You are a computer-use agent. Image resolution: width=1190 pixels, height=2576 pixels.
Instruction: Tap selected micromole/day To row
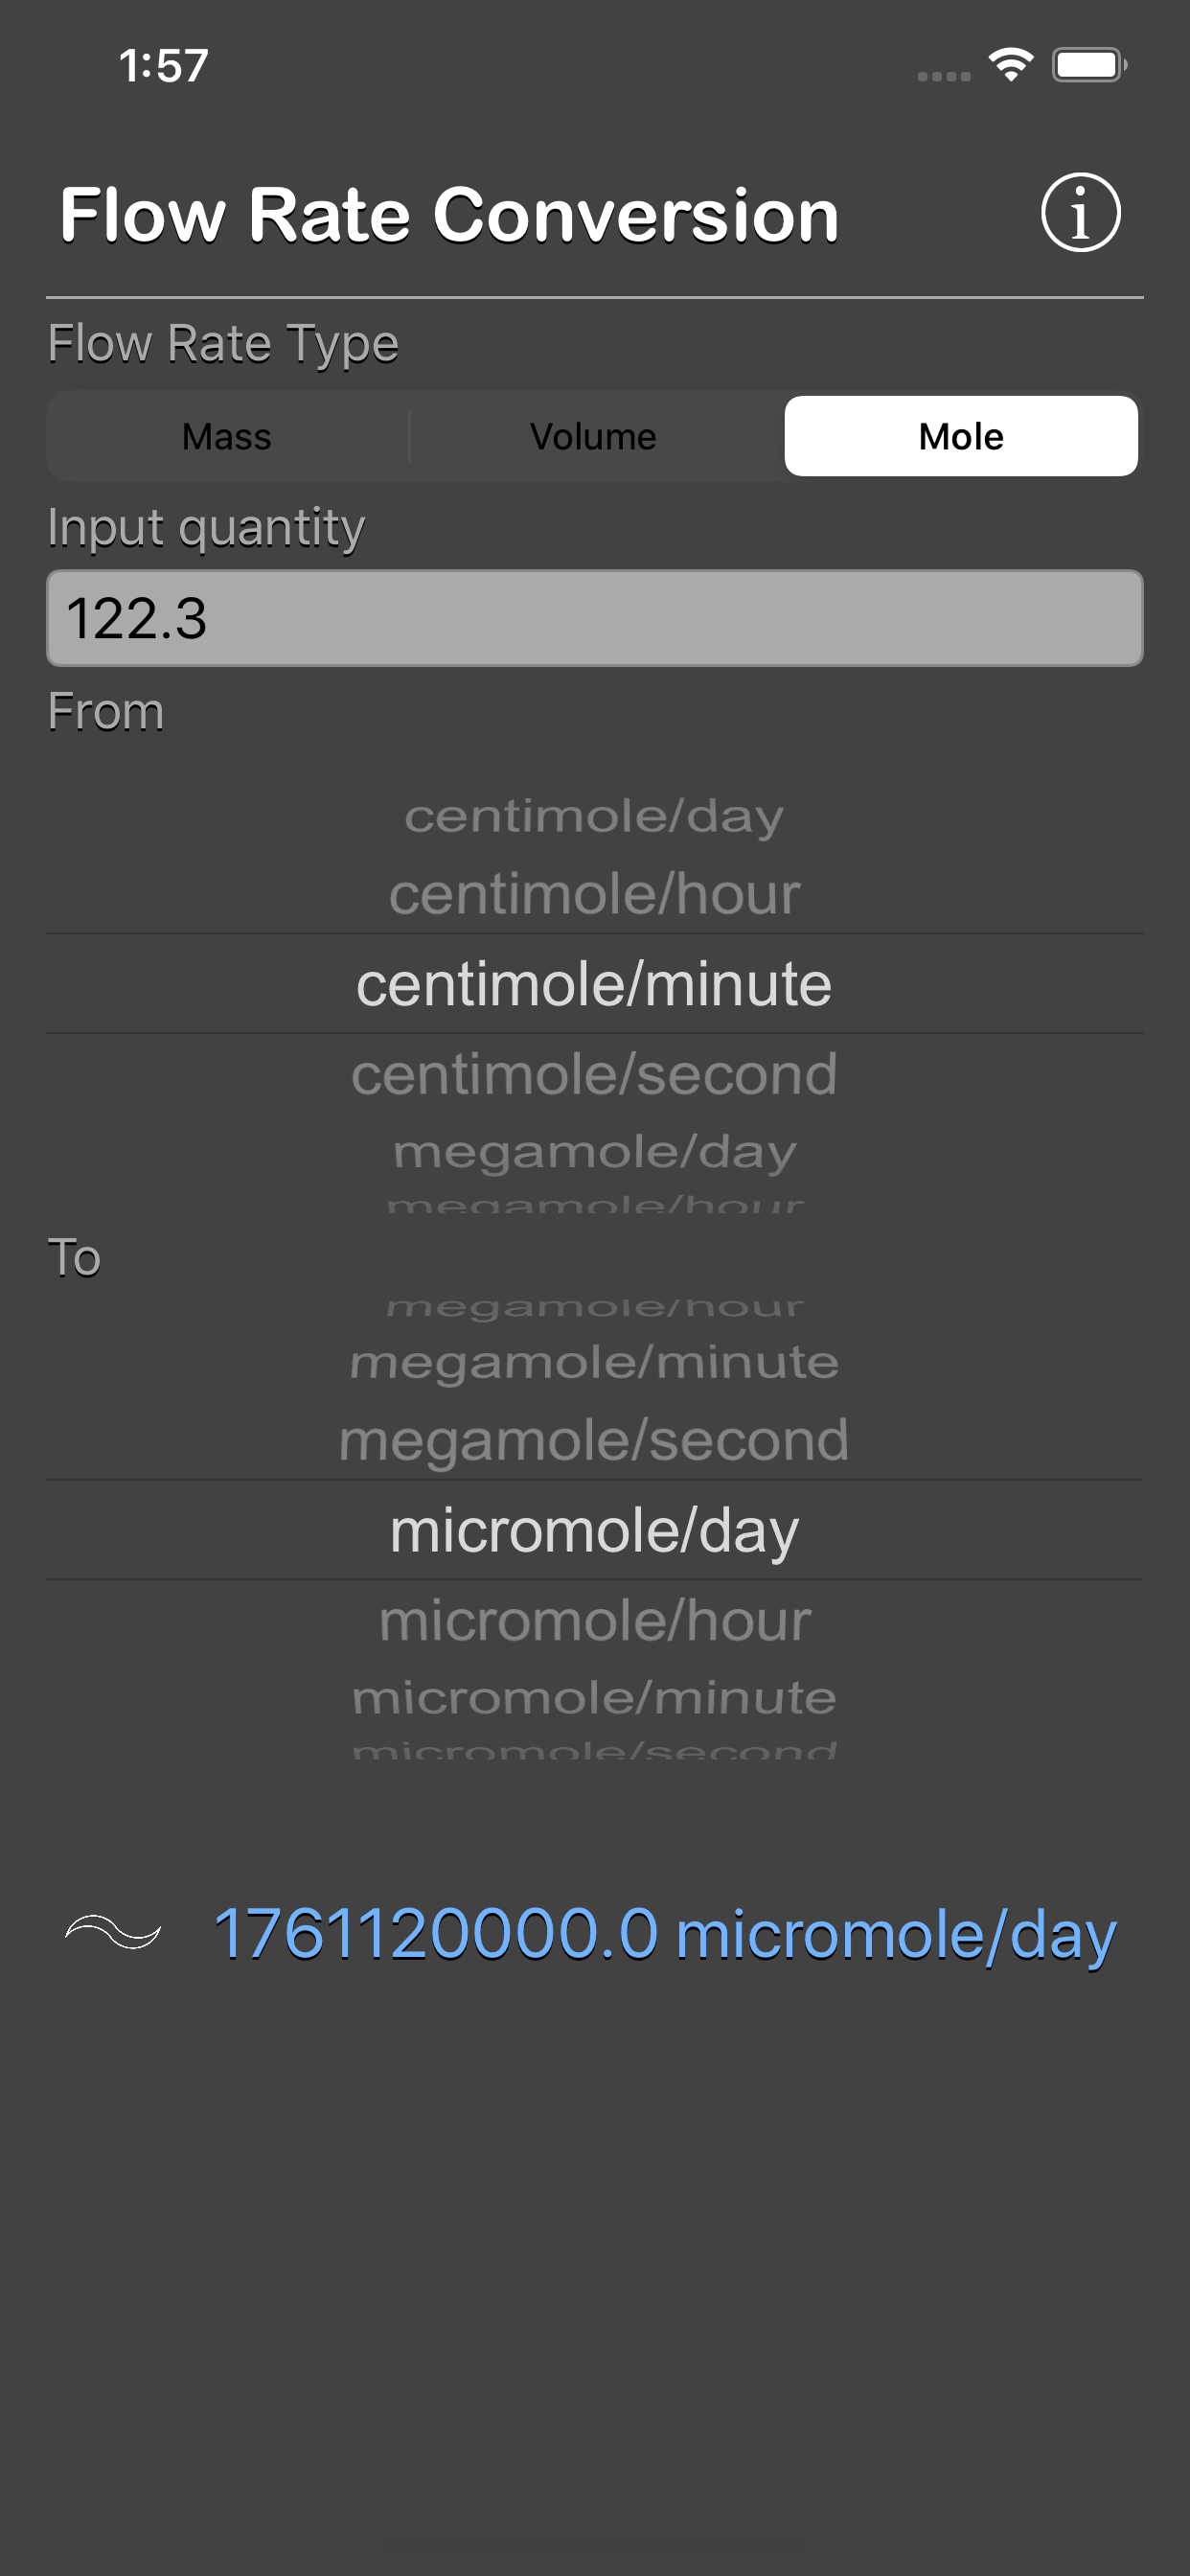coord(594,1530)
